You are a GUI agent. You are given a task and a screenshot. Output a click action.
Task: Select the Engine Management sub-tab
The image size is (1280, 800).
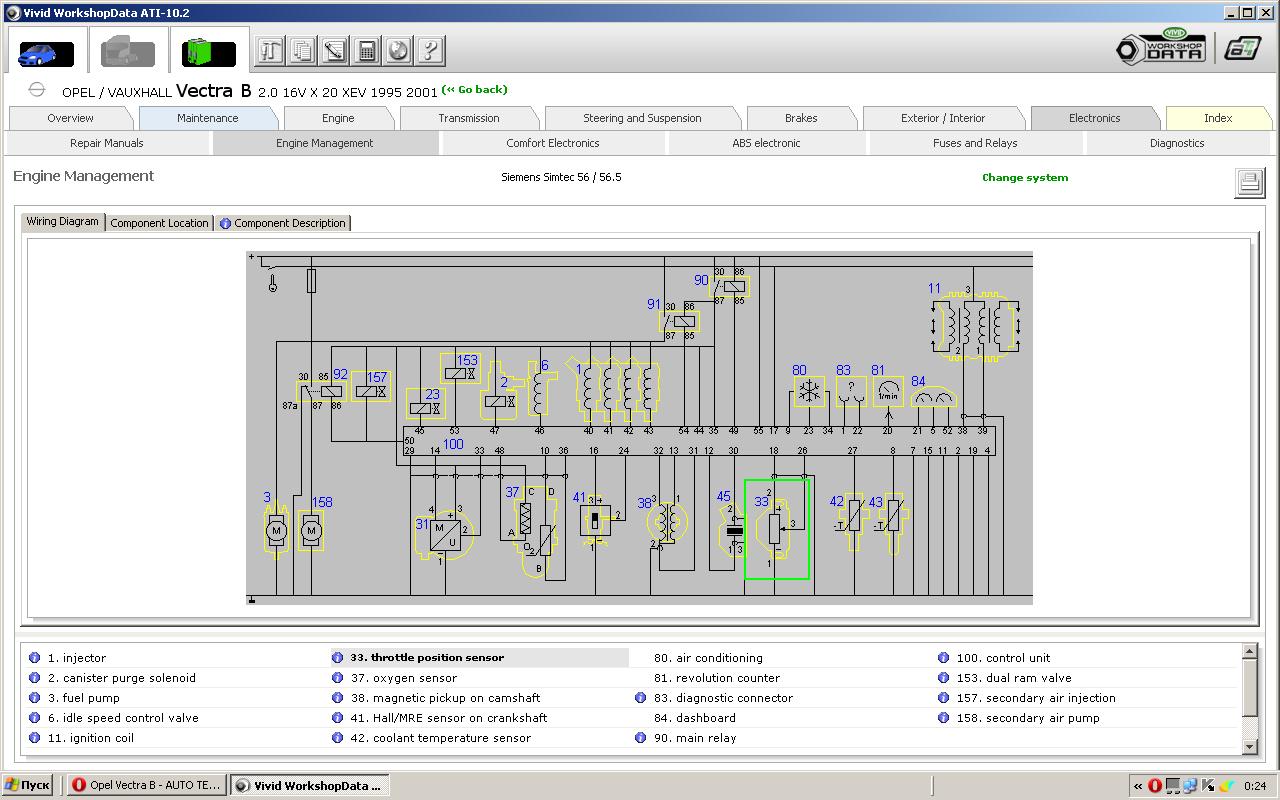click(x=325, y=143)
